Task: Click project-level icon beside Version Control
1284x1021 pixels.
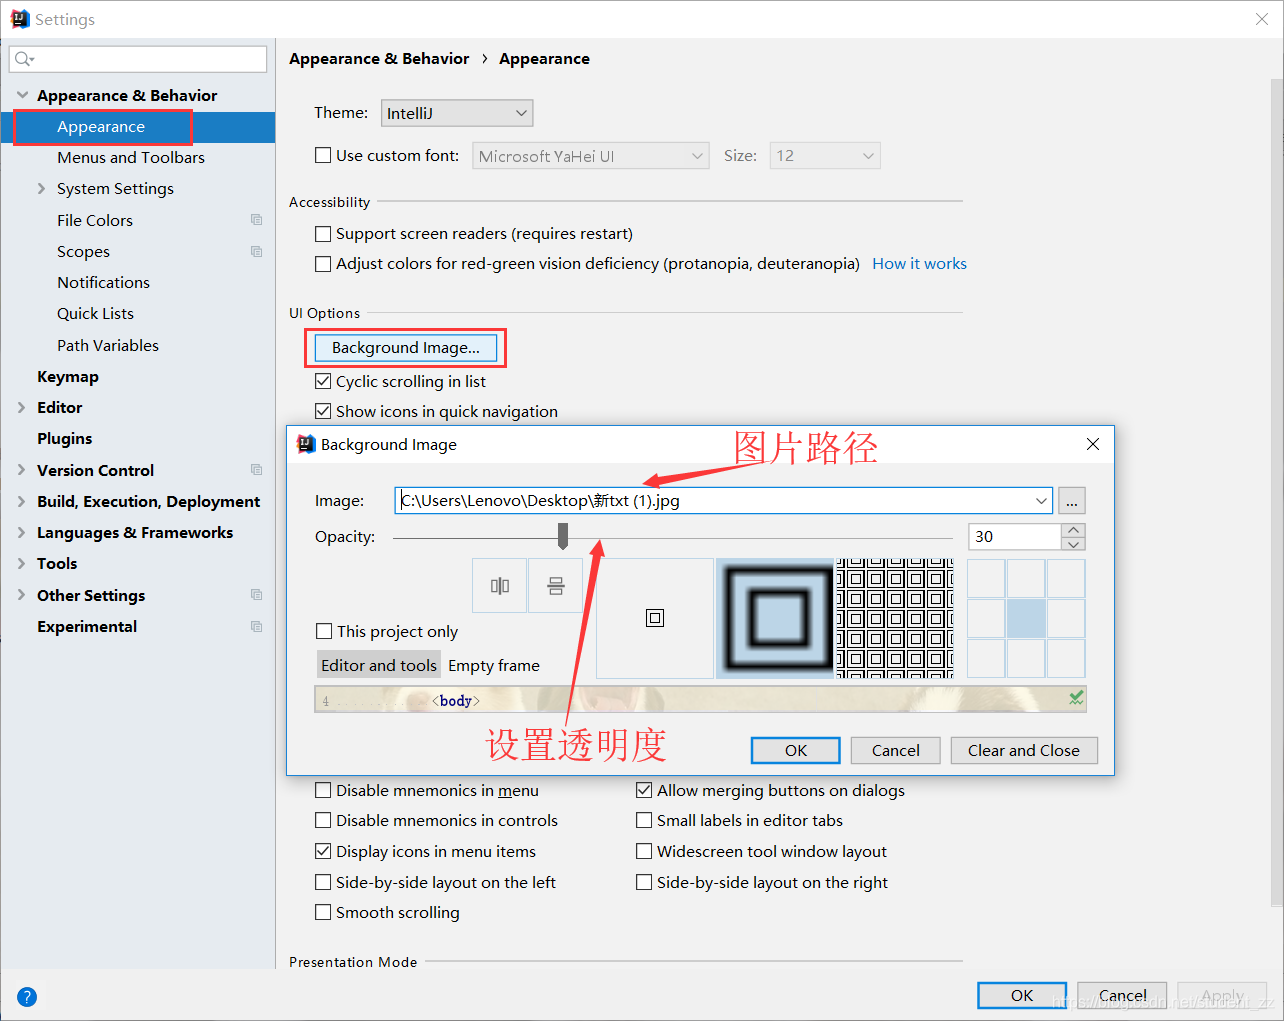Action: pos(257,470)
